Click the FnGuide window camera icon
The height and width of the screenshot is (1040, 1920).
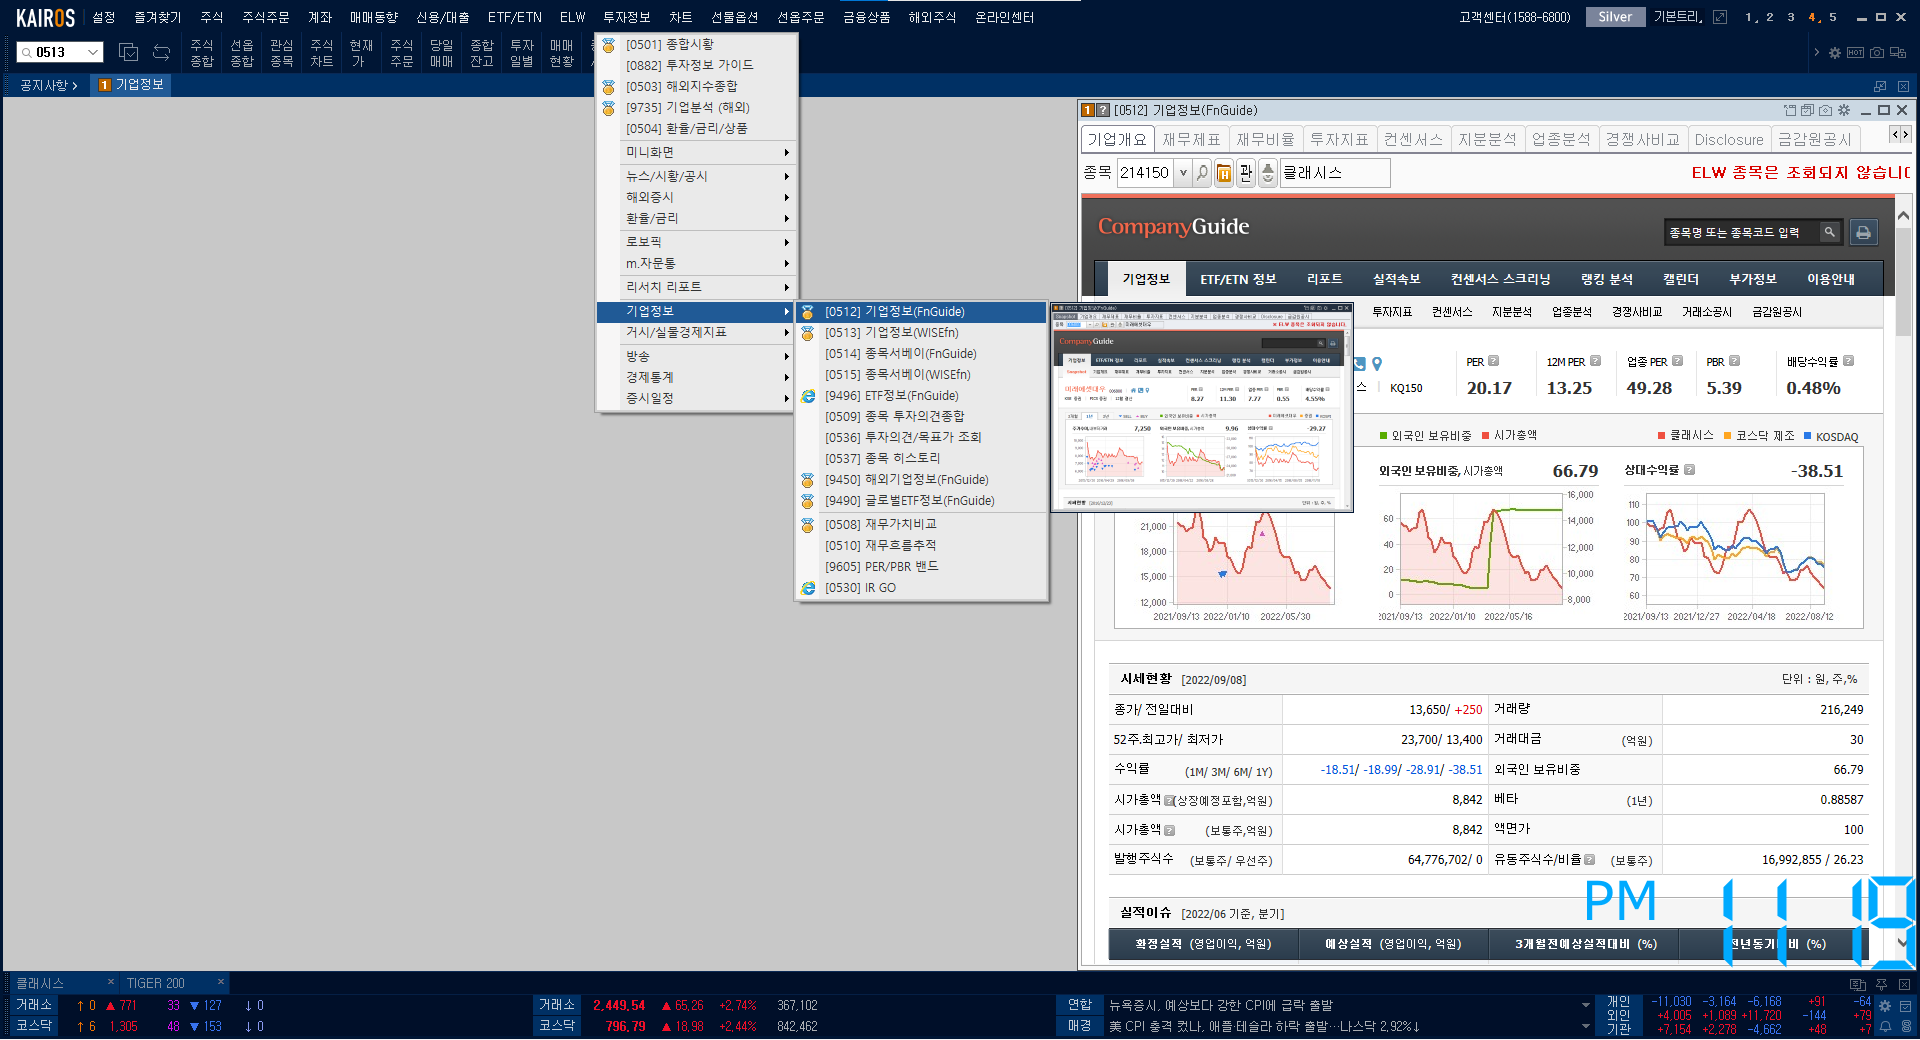[x=1826, y=110]
